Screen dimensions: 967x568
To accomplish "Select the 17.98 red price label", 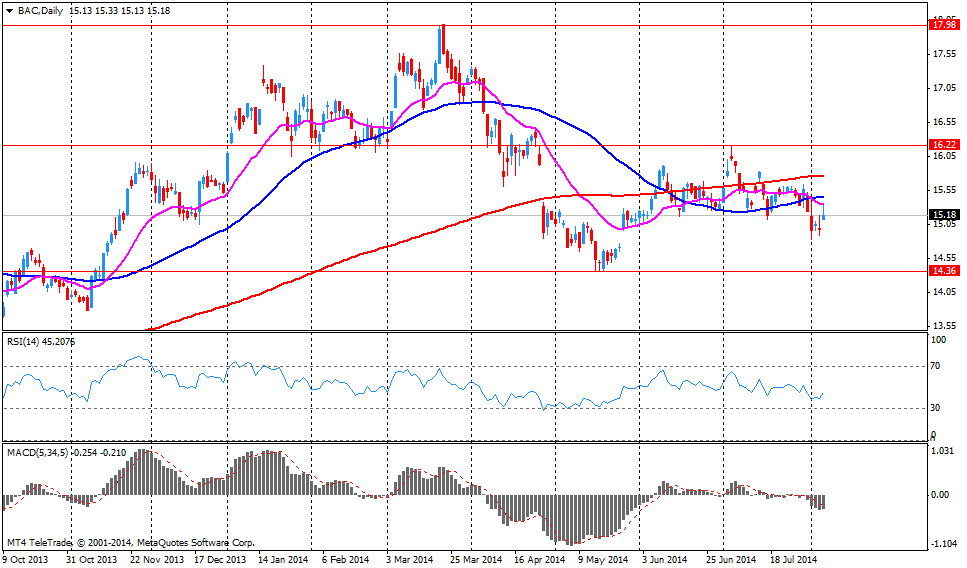I will point(943,25).
